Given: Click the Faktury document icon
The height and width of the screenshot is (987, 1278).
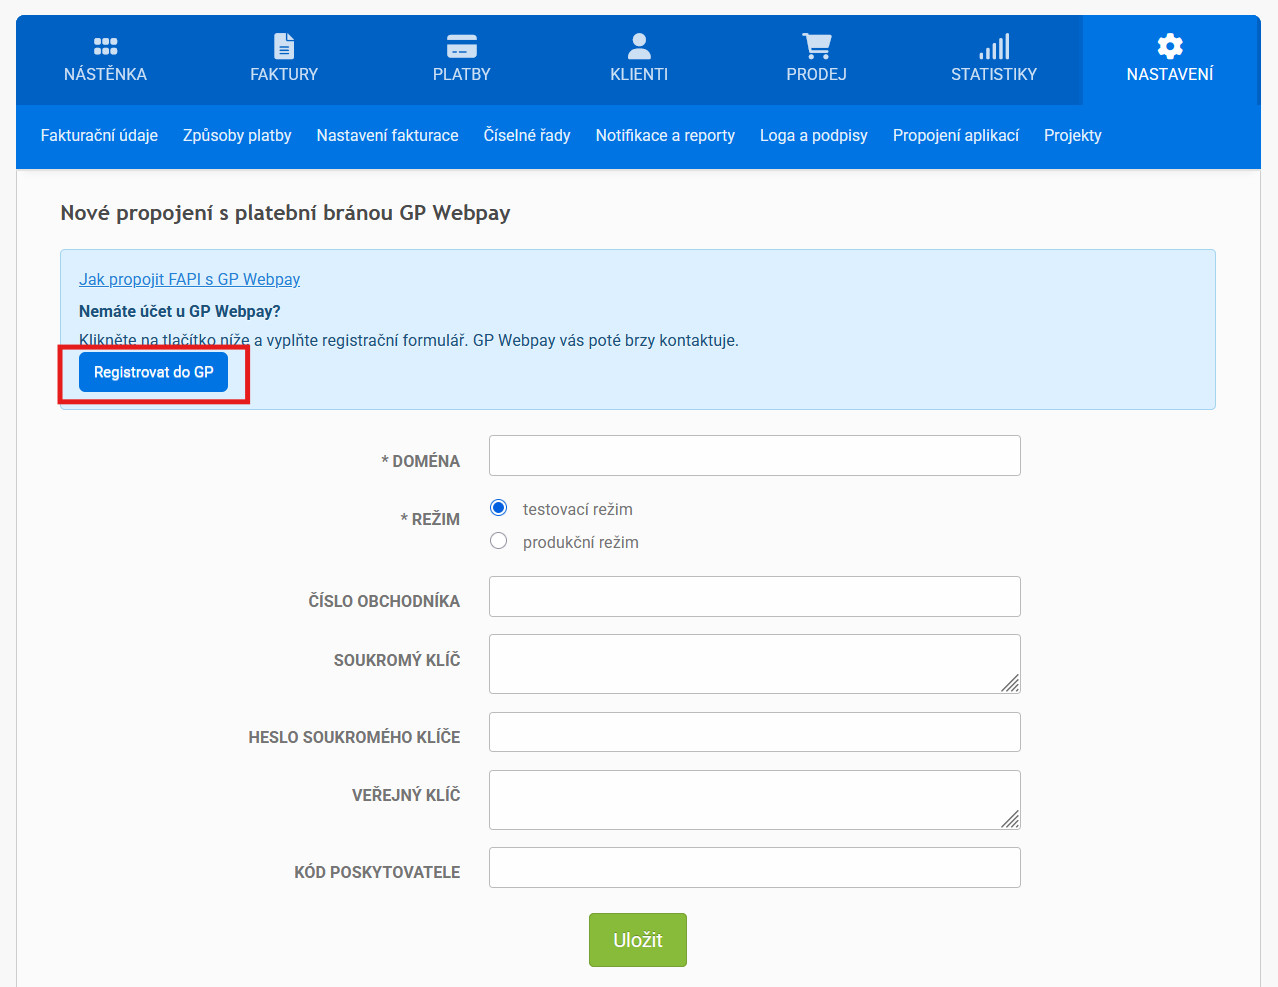Looking at the screenshot, I should click(284, 46).
